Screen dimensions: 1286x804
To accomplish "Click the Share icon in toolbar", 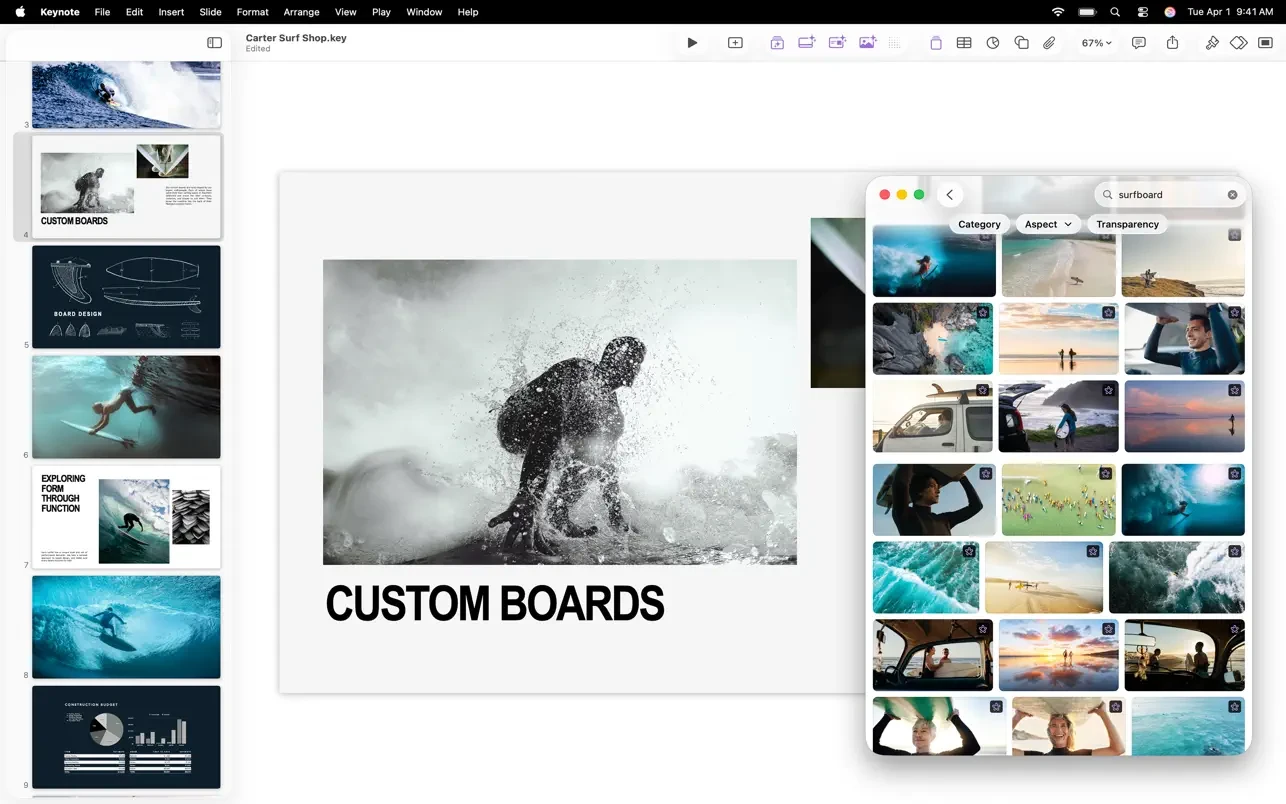I will [x=1172, y=43].
